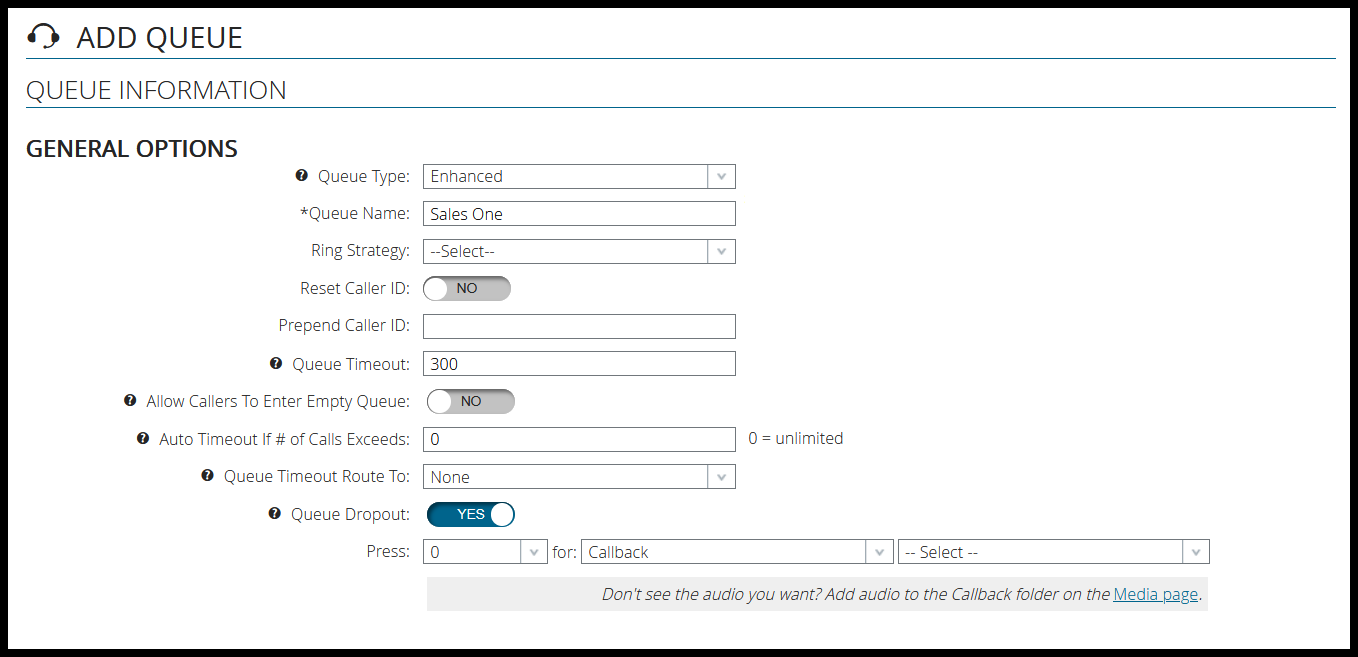Screen dimensions: 1358x657
Task: Click the Queue Name field containing Sales One
Action: tap(580, 214)
